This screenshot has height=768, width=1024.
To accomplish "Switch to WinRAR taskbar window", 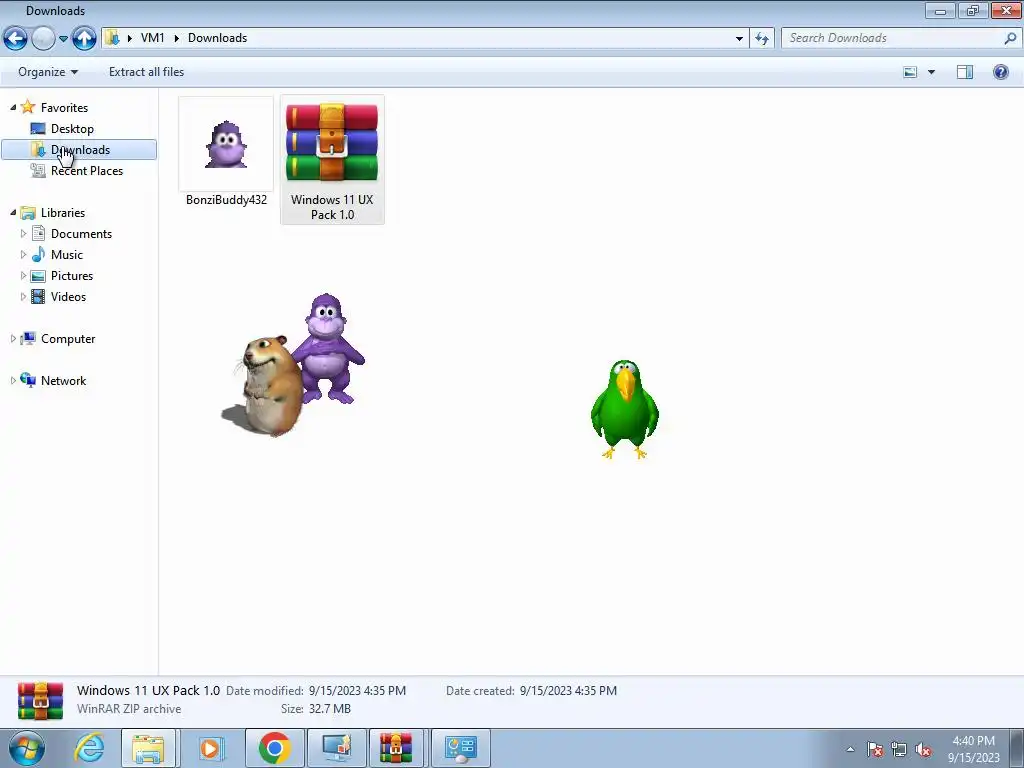I will (x=396, y=748).
